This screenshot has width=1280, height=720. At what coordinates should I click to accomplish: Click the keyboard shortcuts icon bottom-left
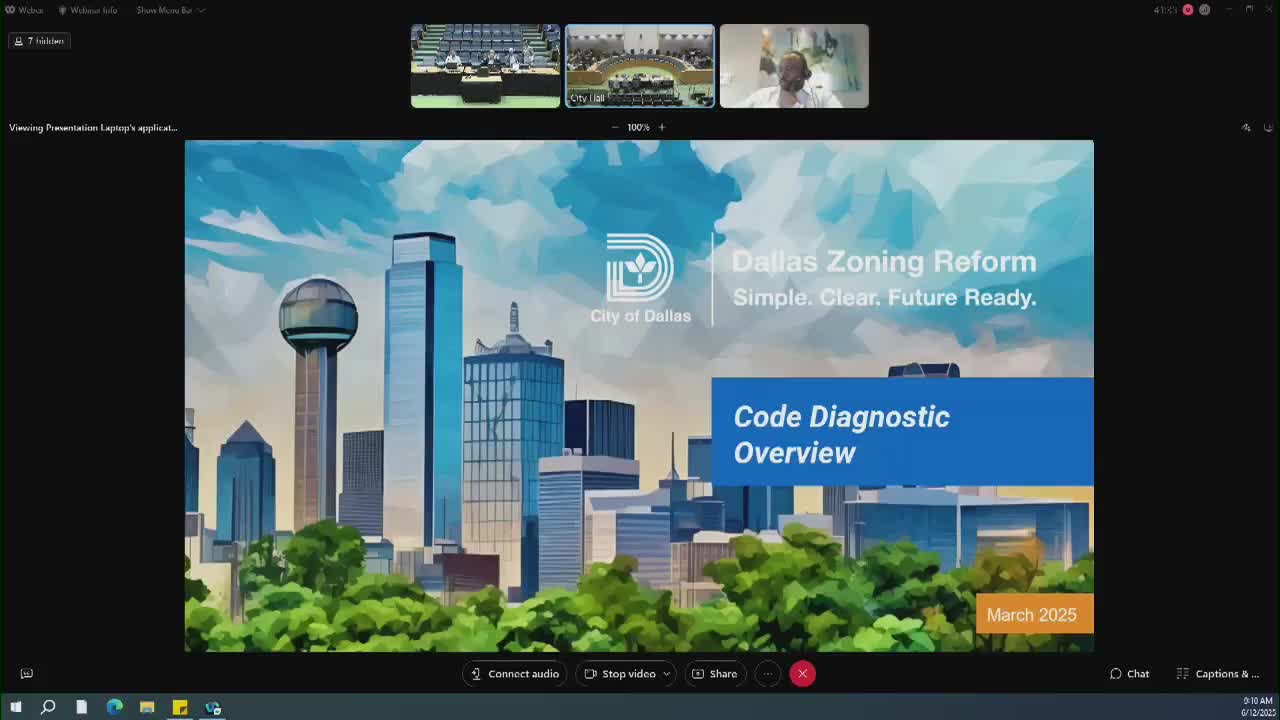[27, 674]
